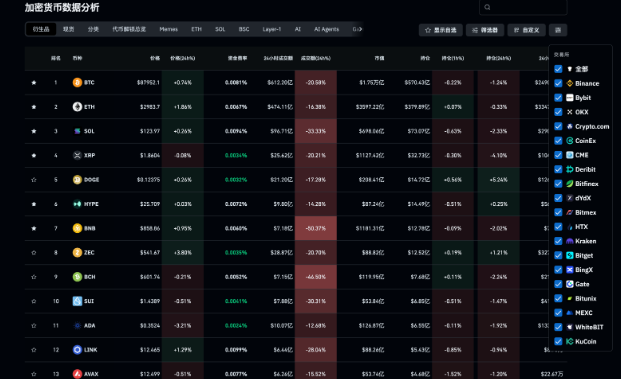Screen dimensions: 621x379
Task: Click the SOL coin icon
Action: point(77,131)
